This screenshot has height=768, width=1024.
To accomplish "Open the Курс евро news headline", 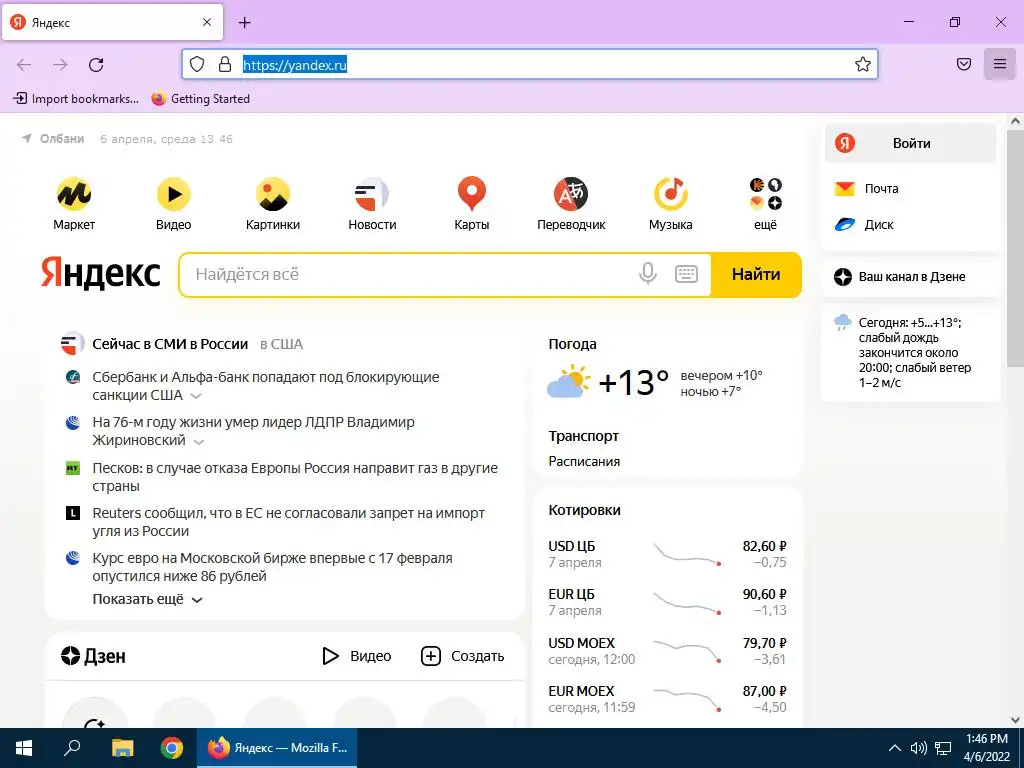I will 272,567.
